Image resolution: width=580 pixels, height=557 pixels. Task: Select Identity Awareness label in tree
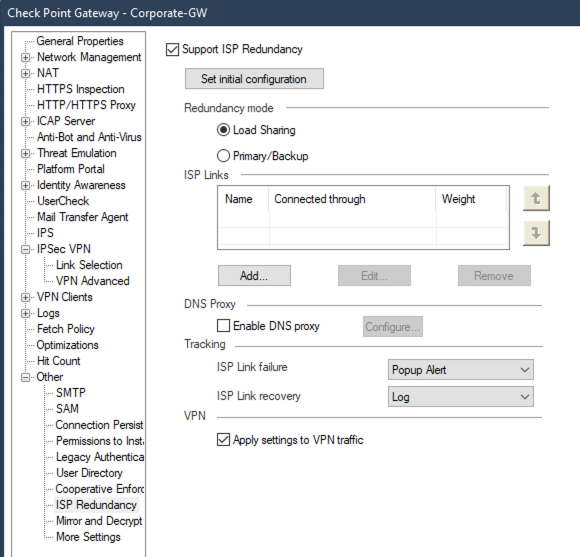[x=81, y=185]
